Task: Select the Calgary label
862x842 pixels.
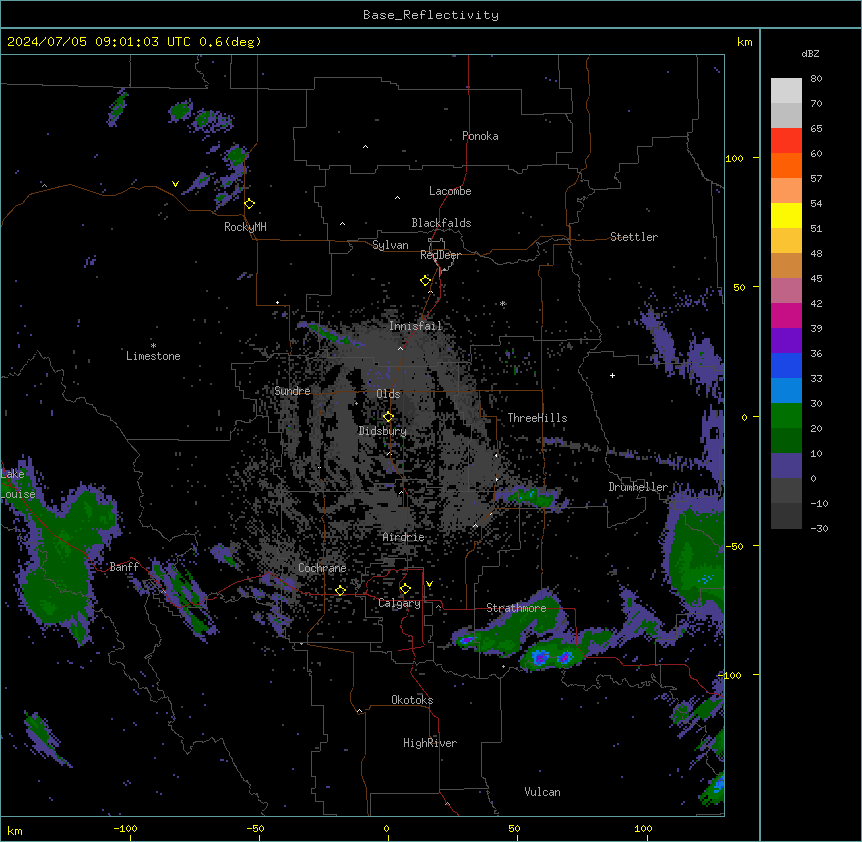Action: click(x=399, y=603)
